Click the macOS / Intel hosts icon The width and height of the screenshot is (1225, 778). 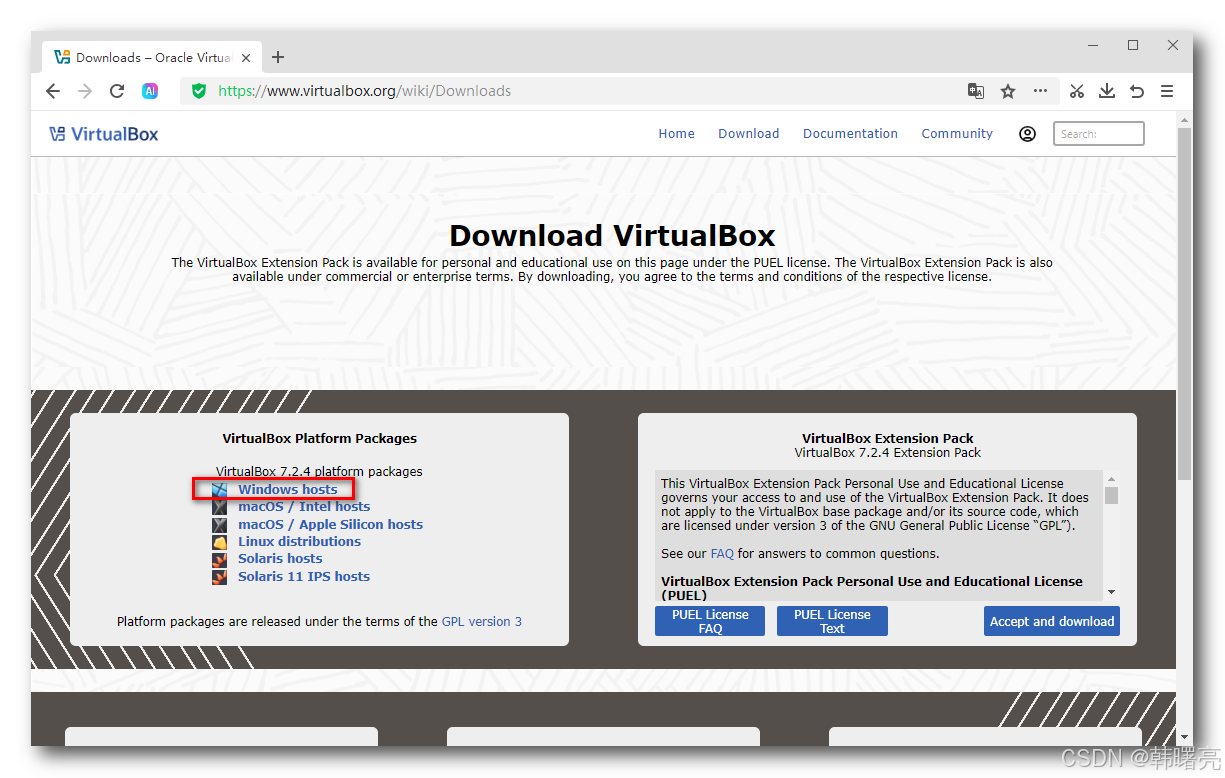tap(219, 507)
